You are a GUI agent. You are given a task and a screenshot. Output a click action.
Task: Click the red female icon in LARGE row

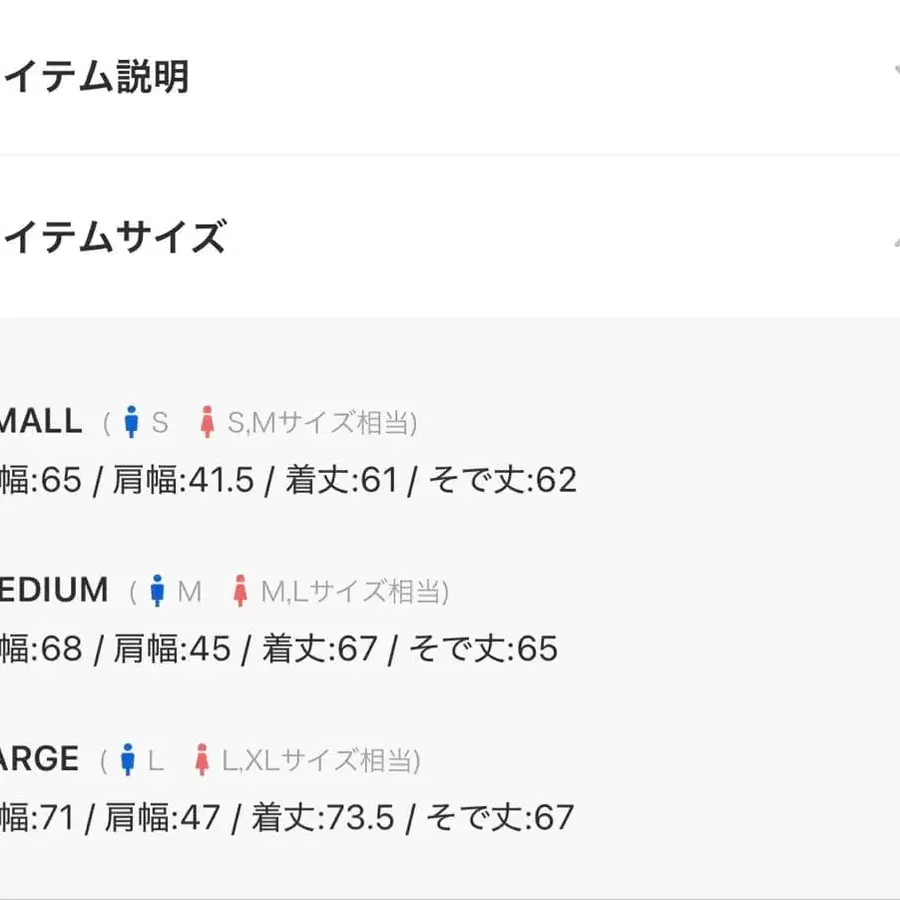(201, 761)
